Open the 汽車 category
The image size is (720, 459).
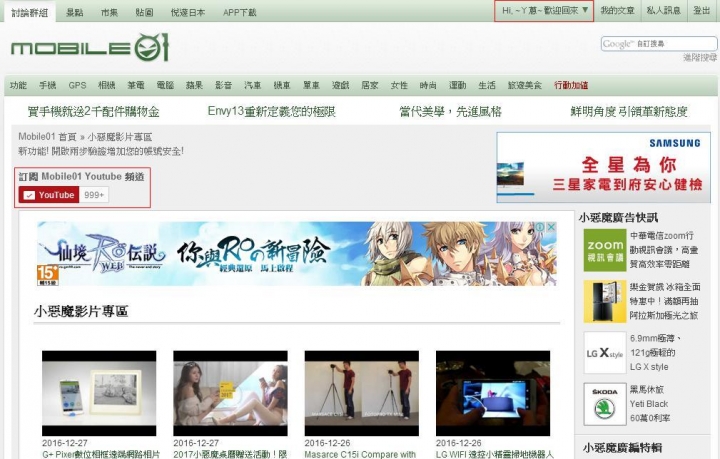pos(253,85)
